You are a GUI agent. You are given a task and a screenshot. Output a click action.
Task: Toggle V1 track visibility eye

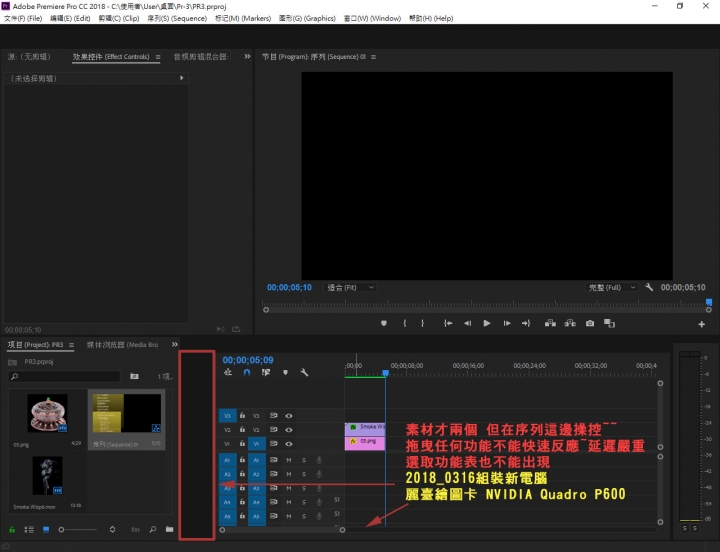click(288, 444)
